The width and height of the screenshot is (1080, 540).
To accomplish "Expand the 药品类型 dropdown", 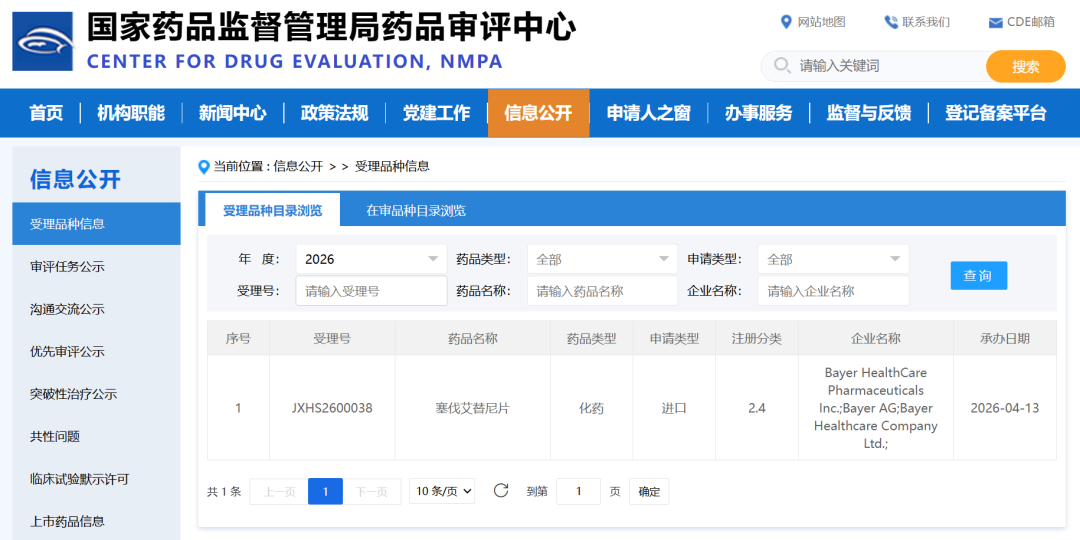I will (x=602, y=259).
